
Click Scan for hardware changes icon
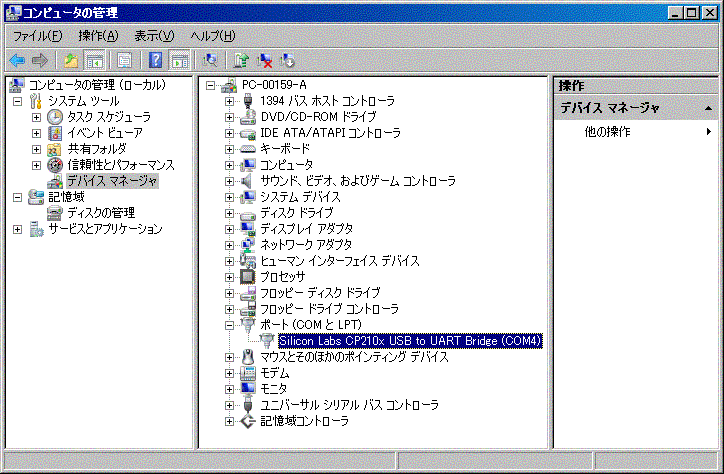pos(210,60)
